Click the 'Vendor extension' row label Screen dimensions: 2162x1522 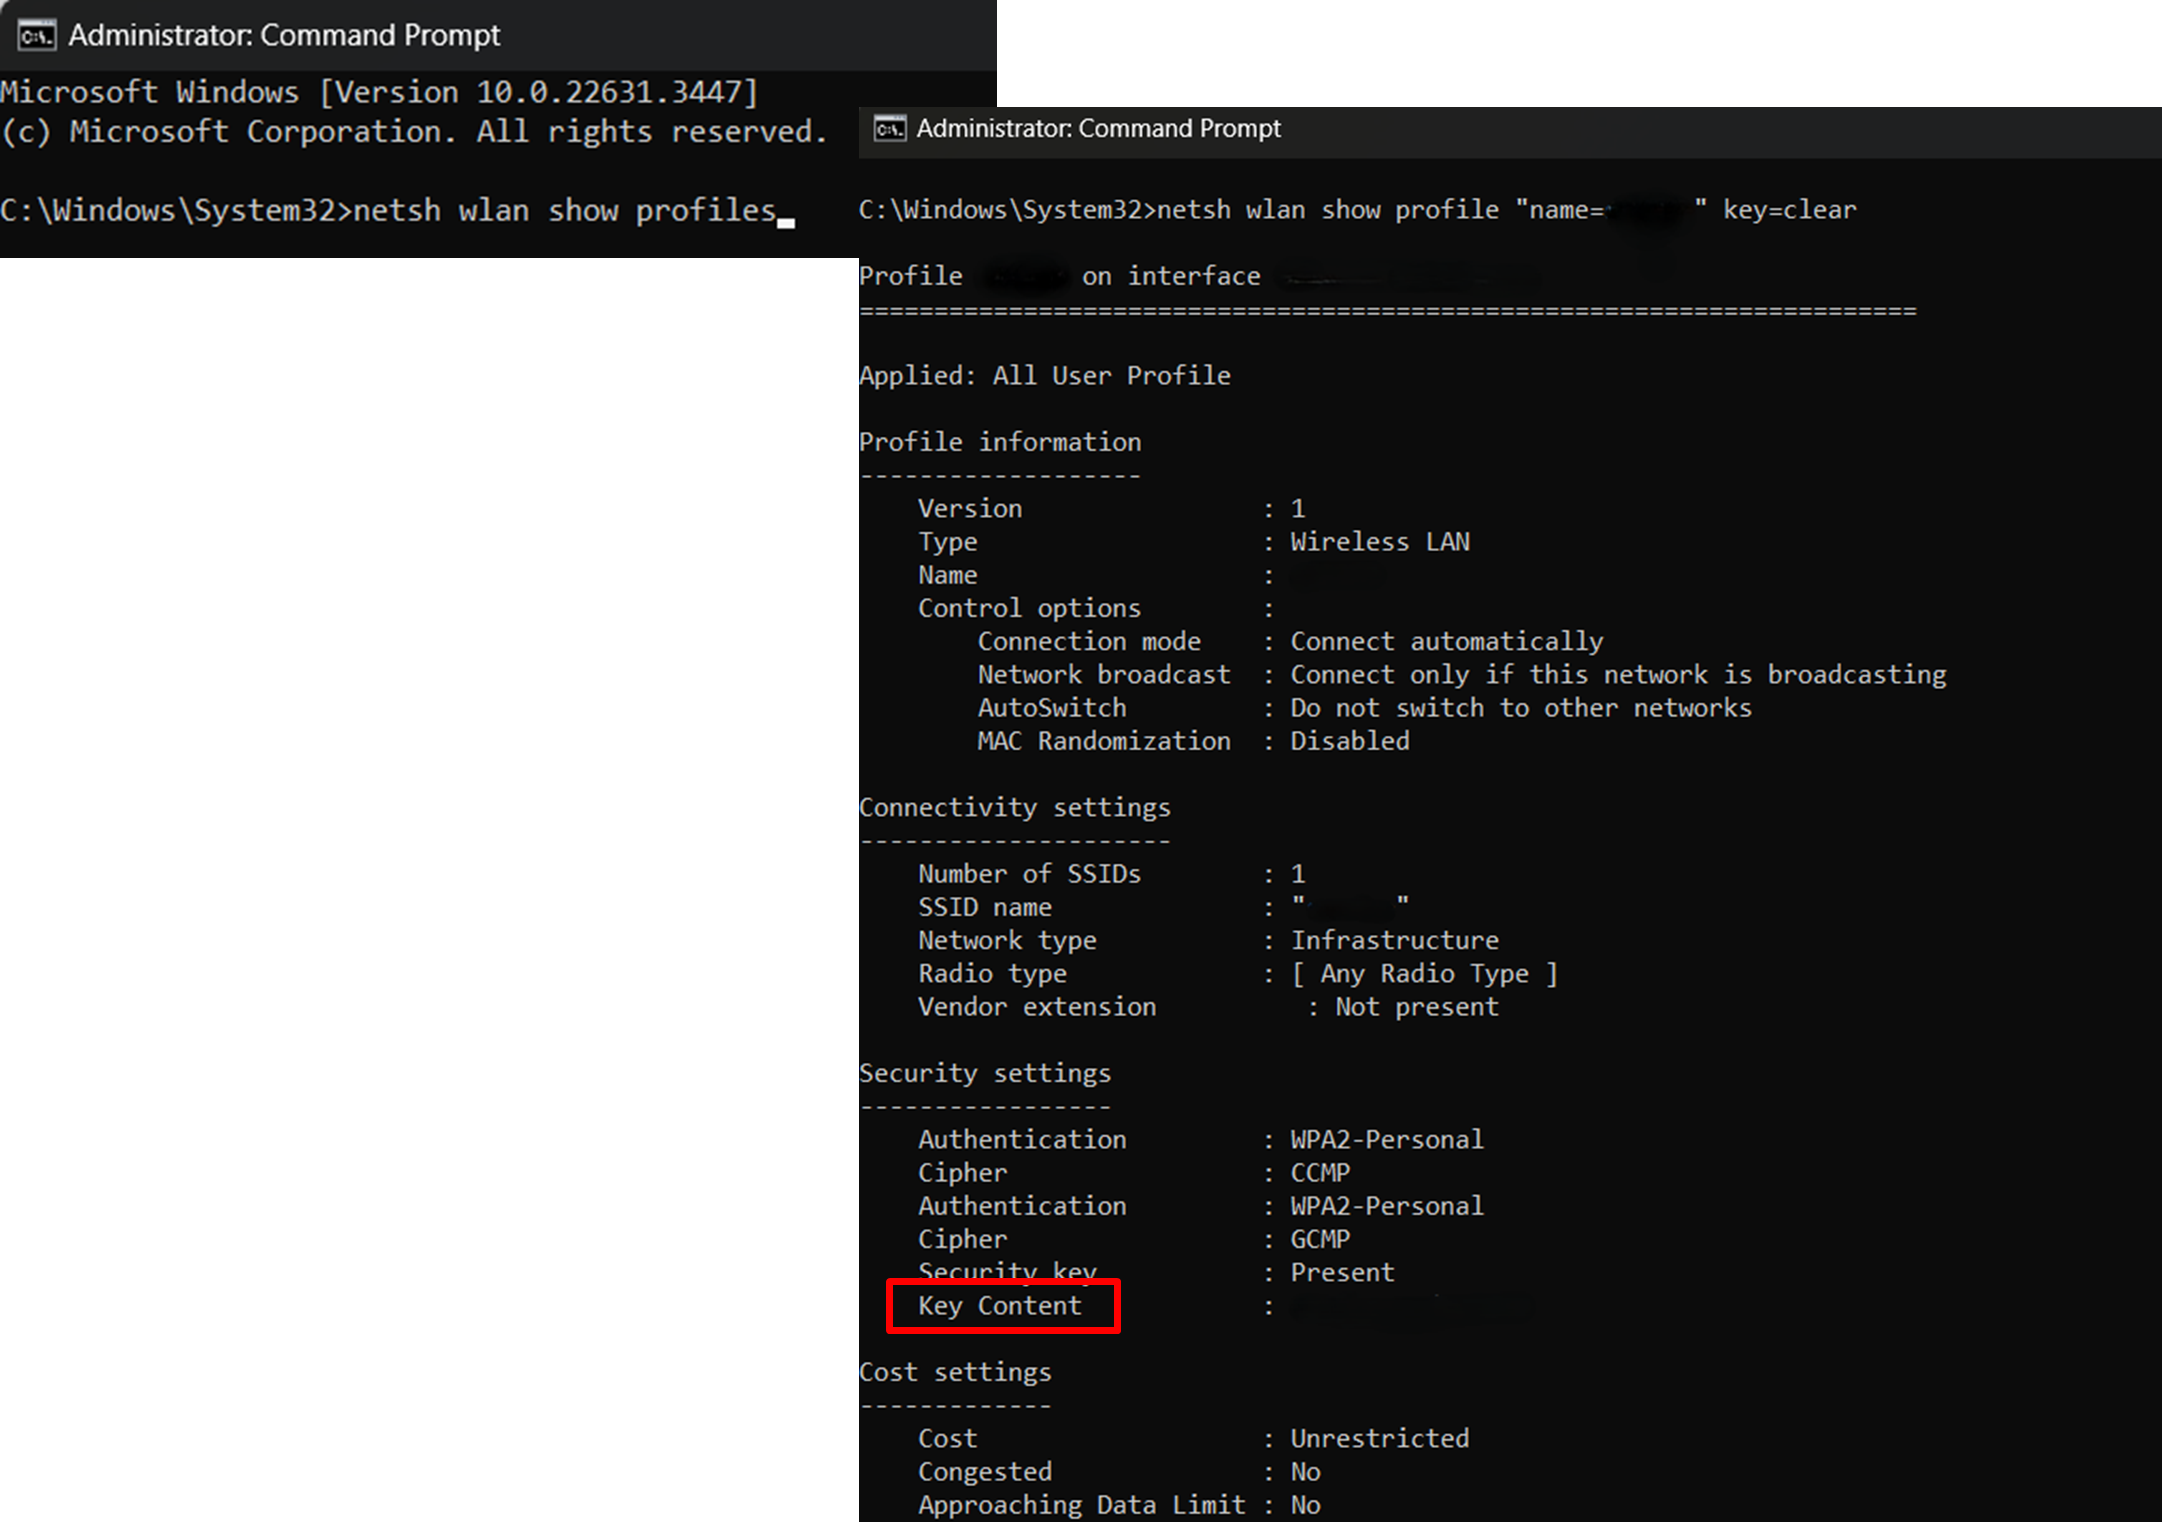point(1037,1007)
